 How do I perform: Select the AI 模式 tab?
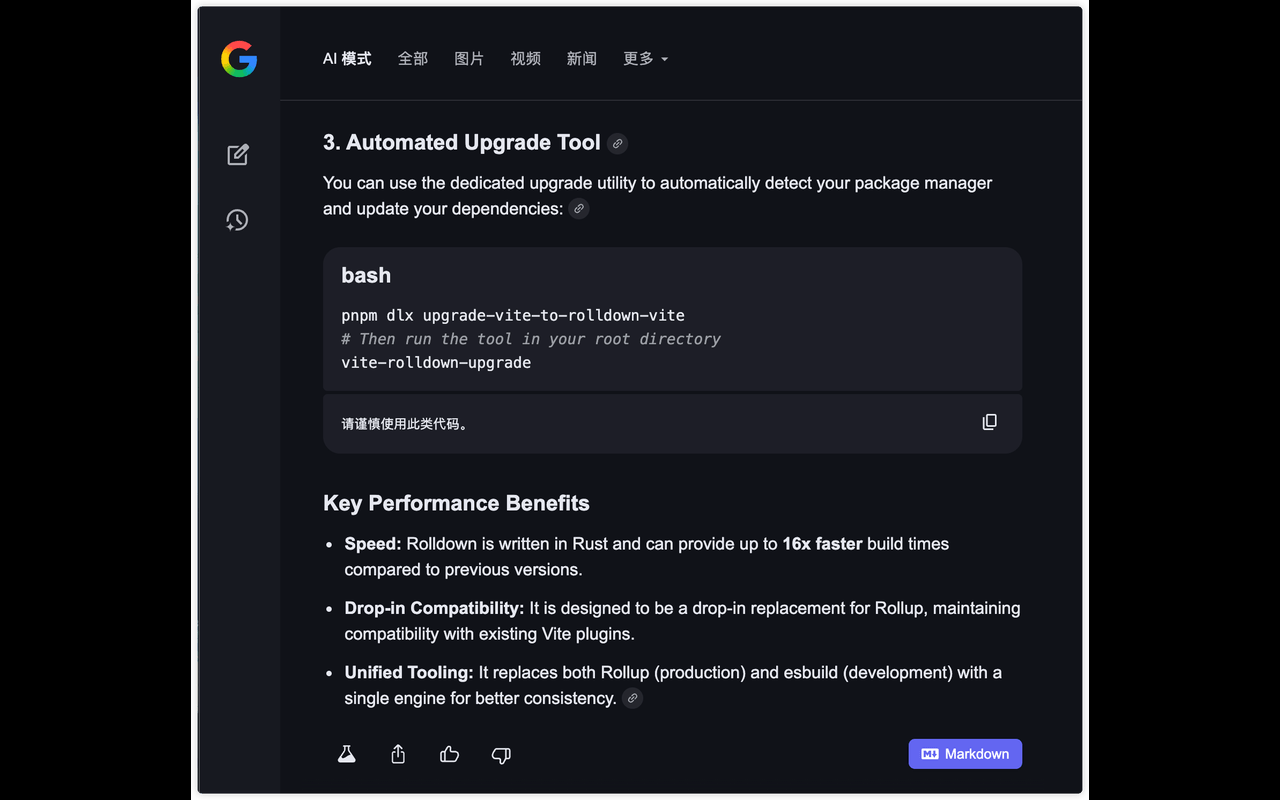pyautogui.click(x=347, y=59)
